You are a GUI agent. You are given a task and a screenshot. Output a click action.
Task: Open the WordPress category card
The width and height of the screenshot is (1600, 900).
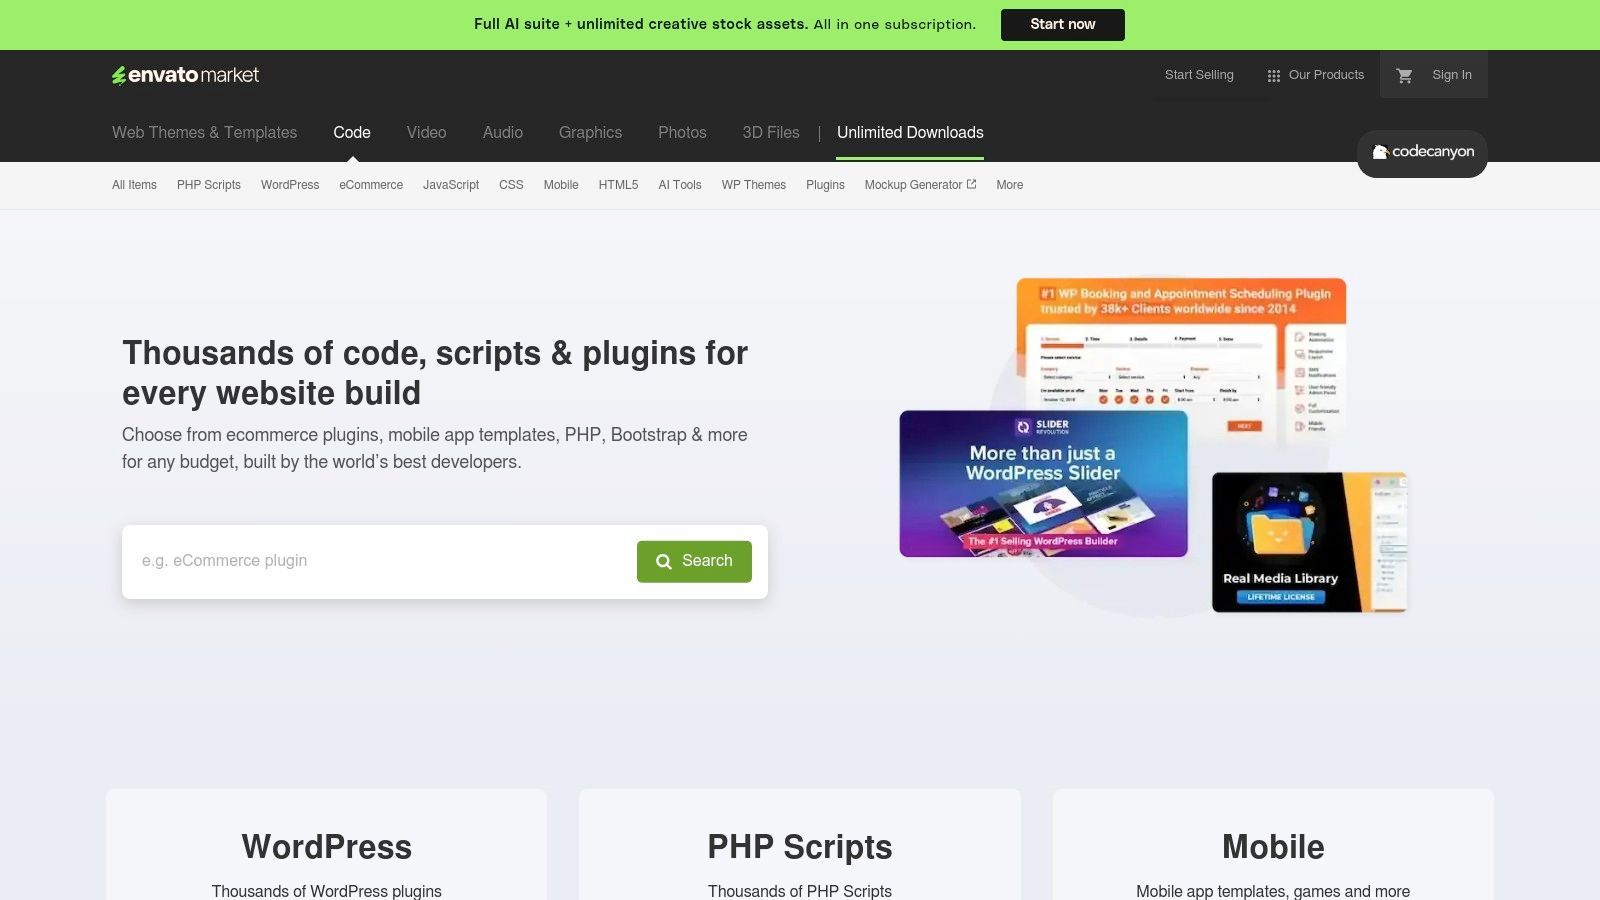point(326,846)
